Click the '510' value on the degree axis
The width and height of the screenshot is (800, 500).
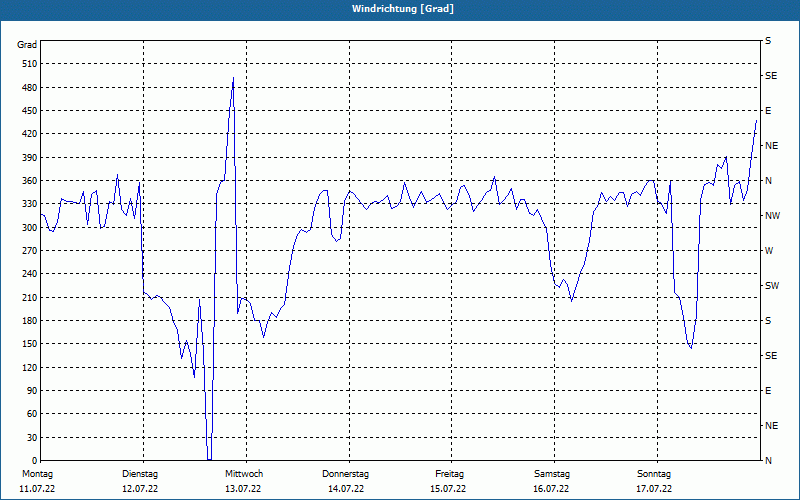pos(30,64)
